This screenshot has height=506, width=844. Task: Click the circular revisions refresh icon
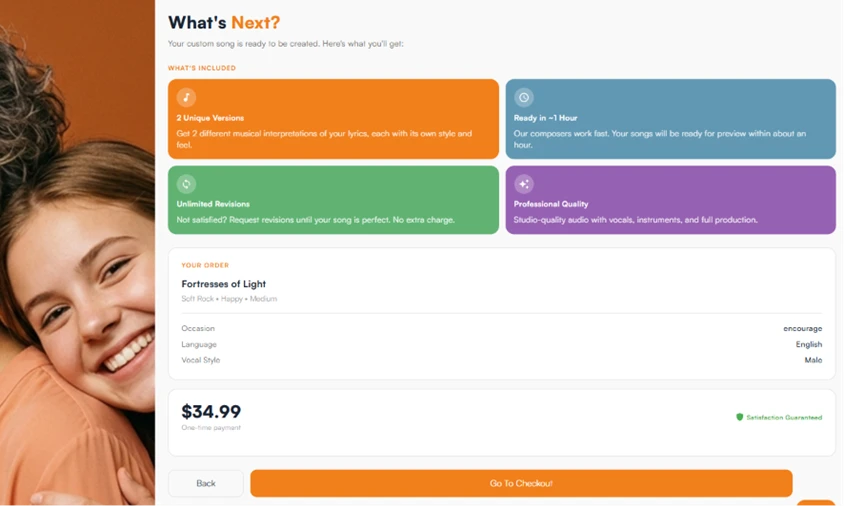[x=186, y=184]
